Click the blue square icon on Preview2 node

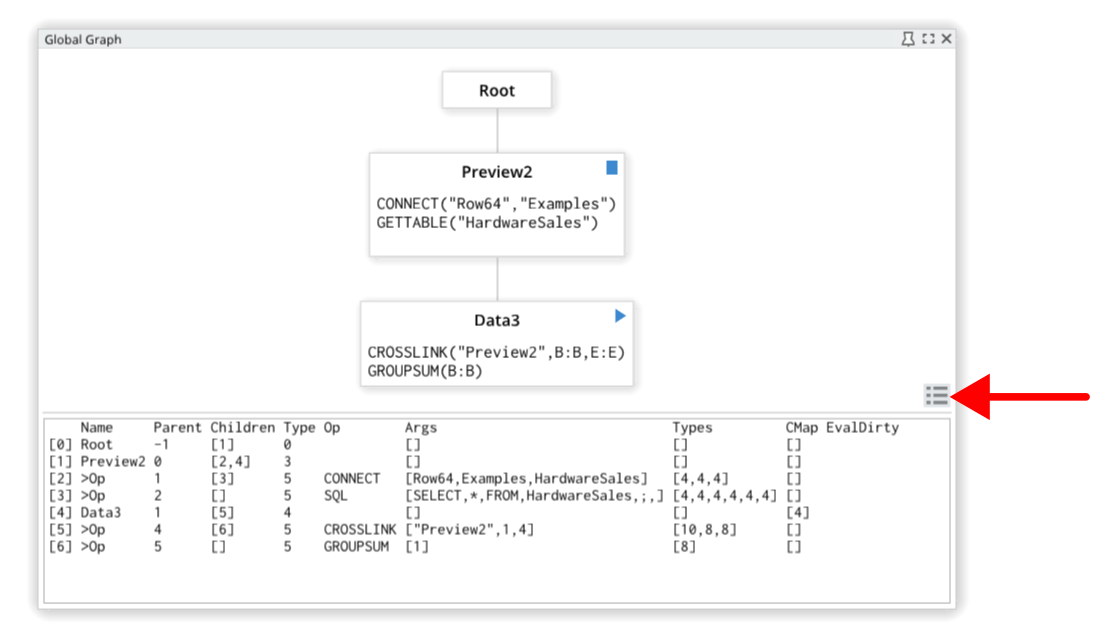click(x=612, y=168)
